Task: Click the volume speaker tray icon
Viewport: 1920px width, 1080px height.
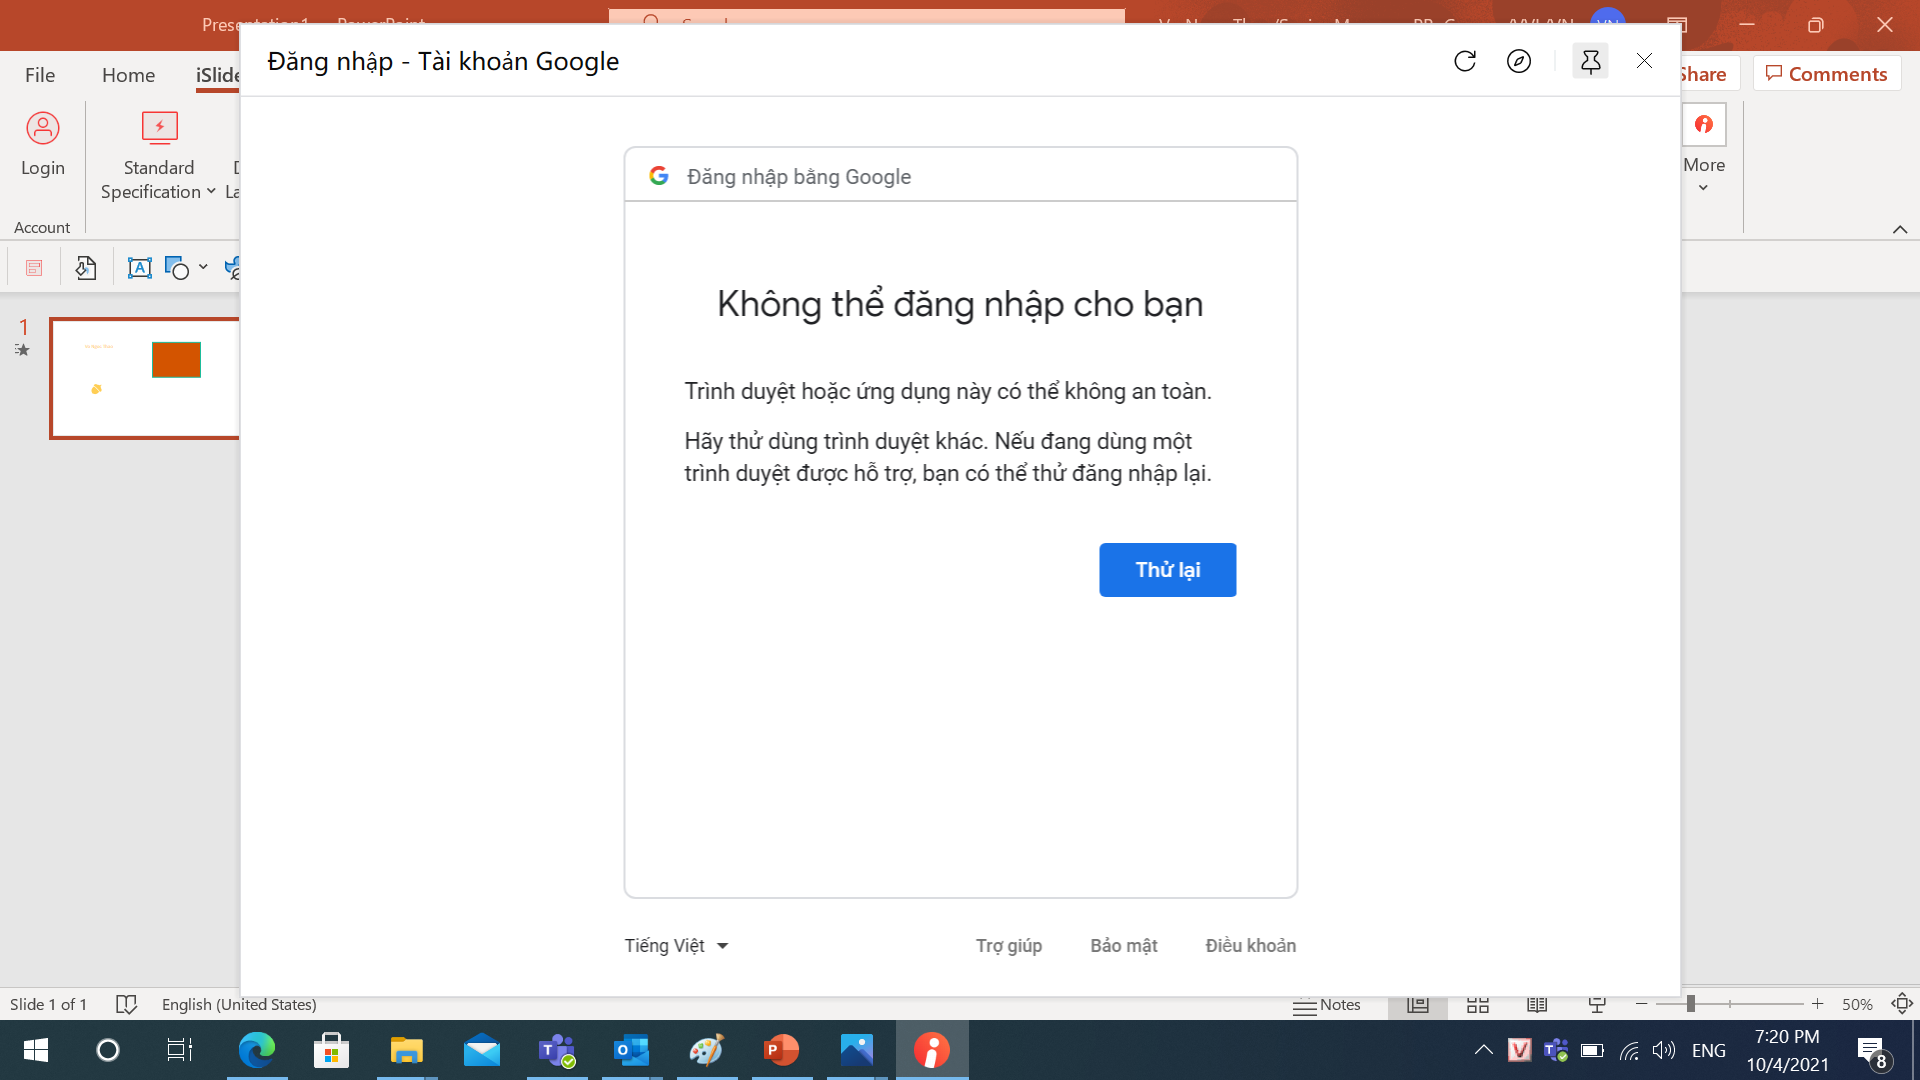Action: coord(1664,1050)
